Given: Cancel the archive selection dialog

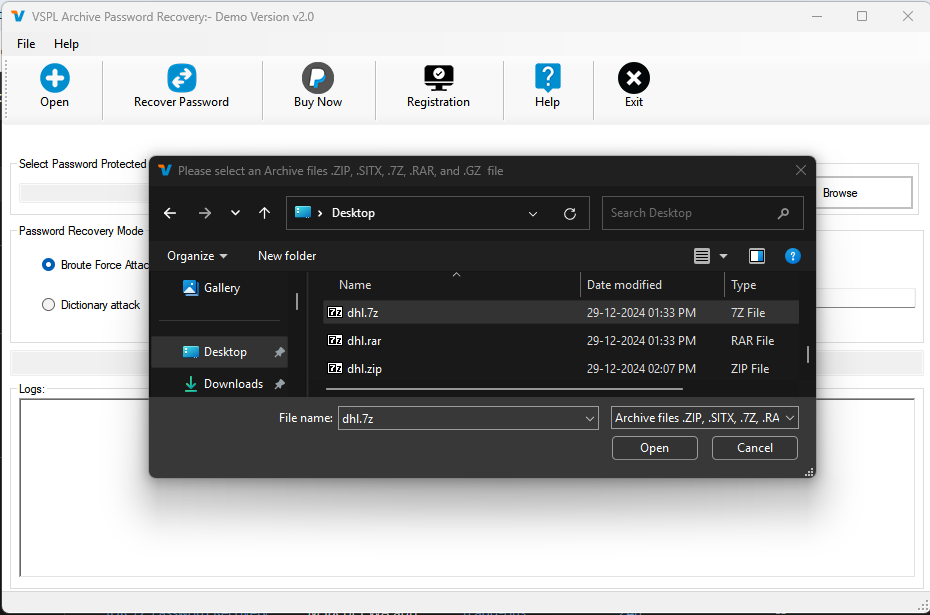Looking at the screenshot, I should (754, 448).
